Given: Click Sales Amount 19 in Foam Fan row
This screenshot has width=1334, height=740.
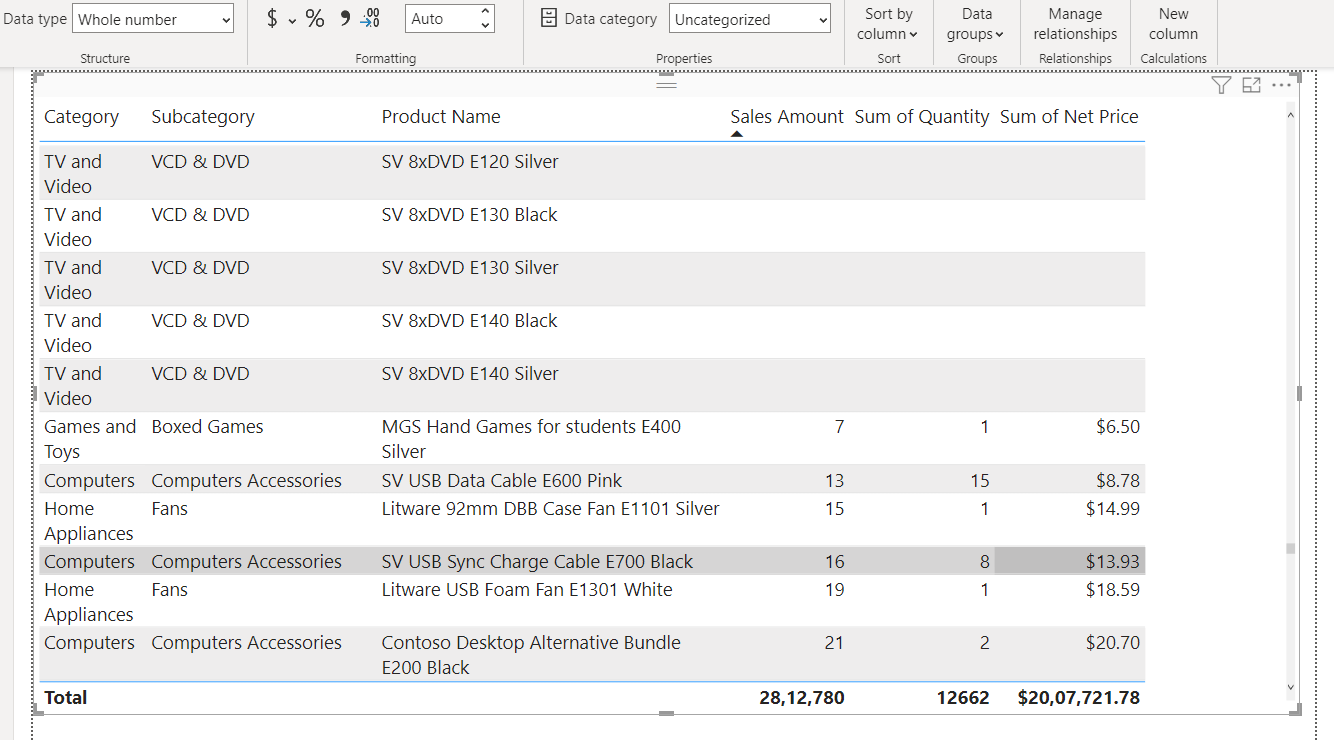Looking at the screenshot, I should click(834, 590).
